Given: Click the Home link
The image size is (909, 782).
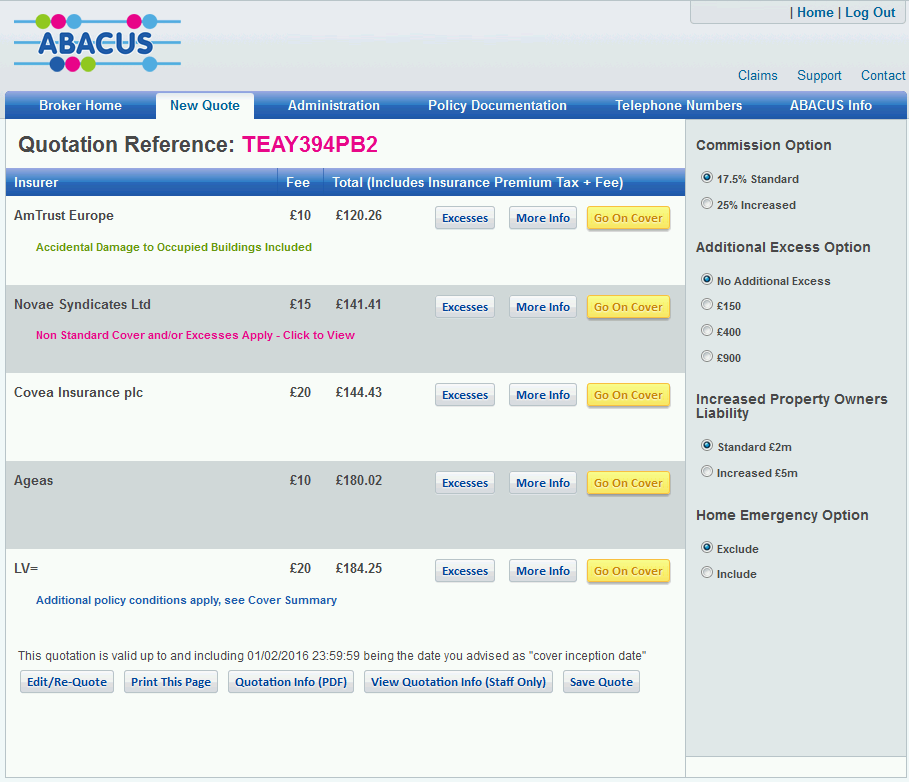Looking at the screenshot, I should click(x=815, y=13).
